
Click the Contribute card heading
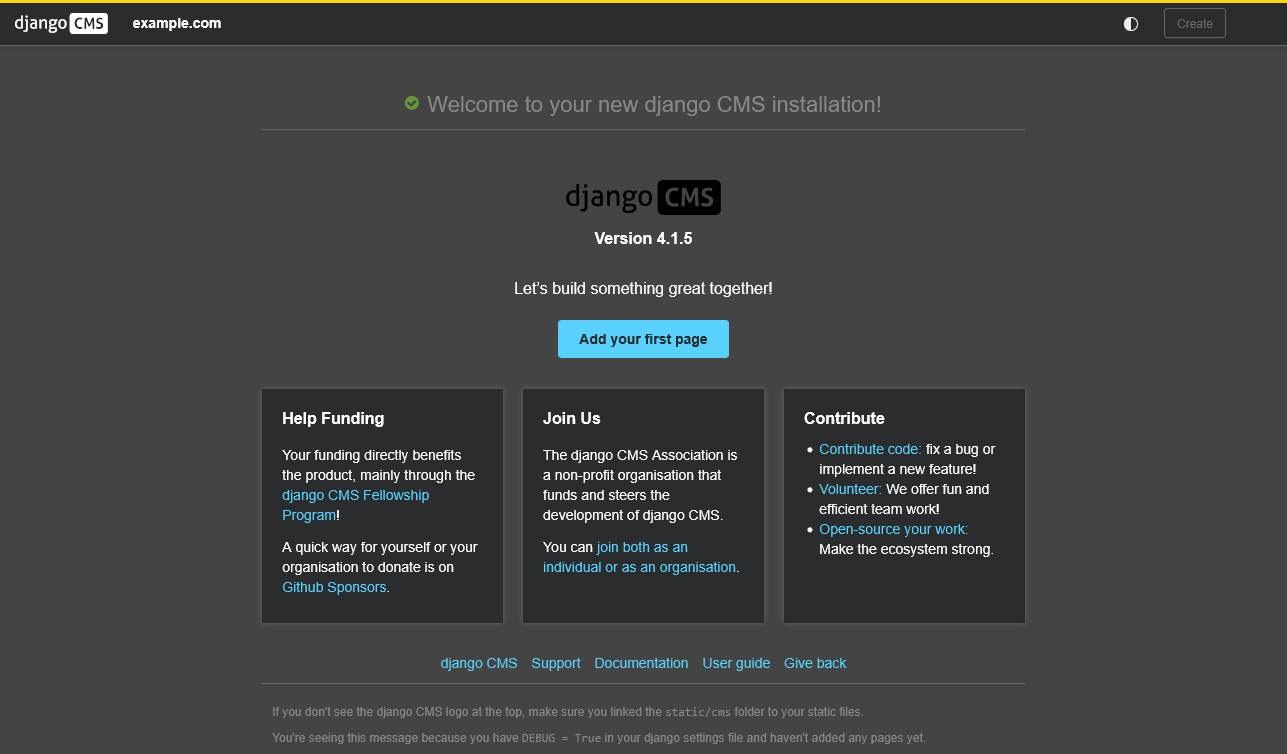click(844, 418)
